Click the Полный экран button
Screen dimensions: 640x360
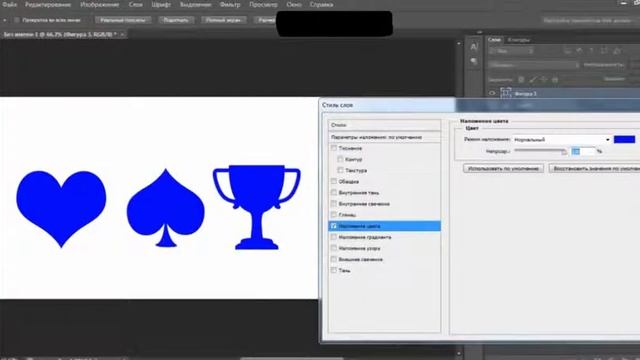click(223, 20)
